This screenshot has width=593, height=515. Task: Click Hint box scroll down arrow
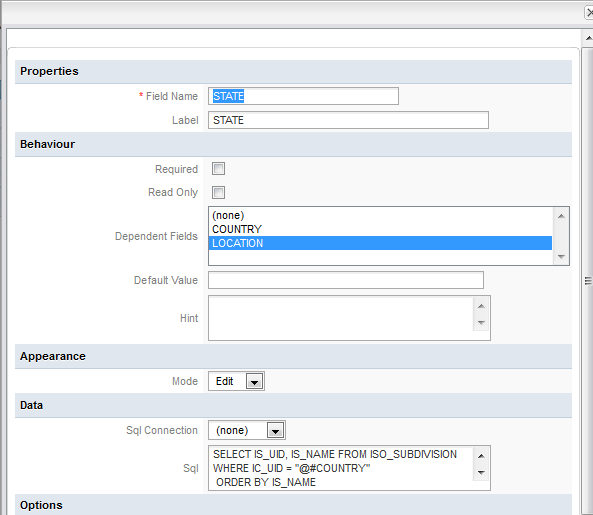481,323
